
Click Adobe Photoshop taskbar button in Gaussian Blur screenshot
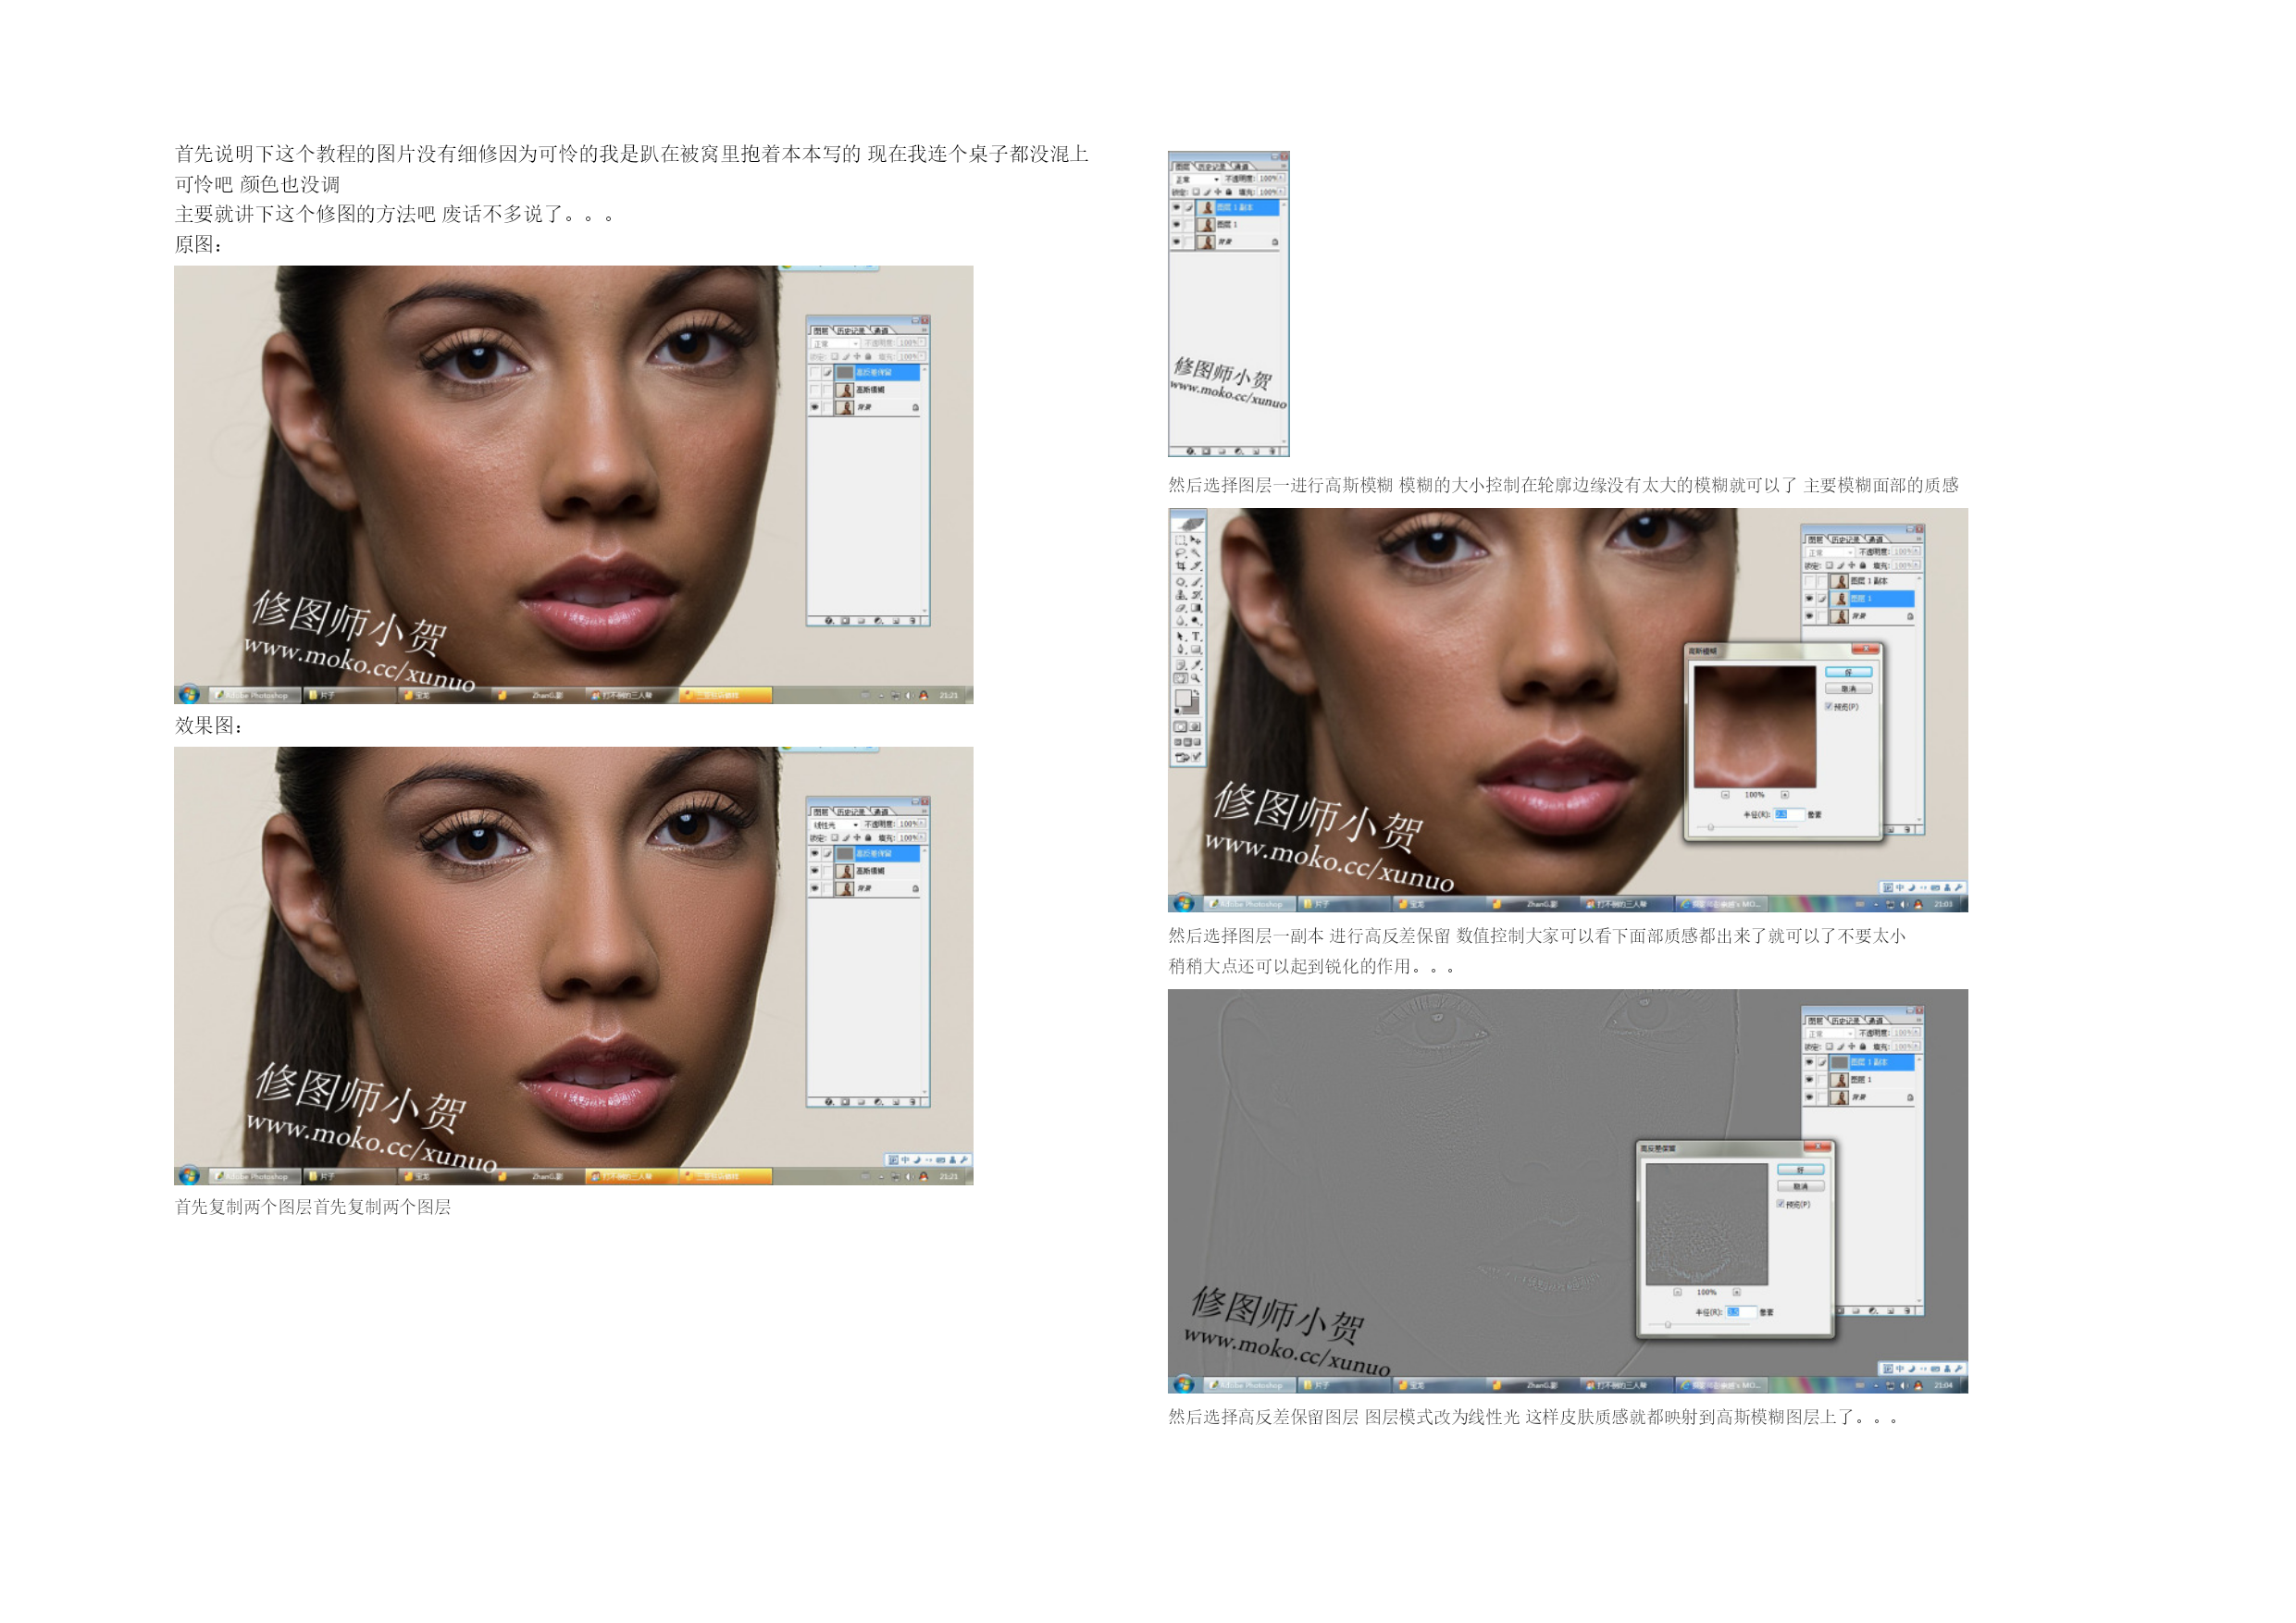pyautogui.click(x=1250, y=904)
